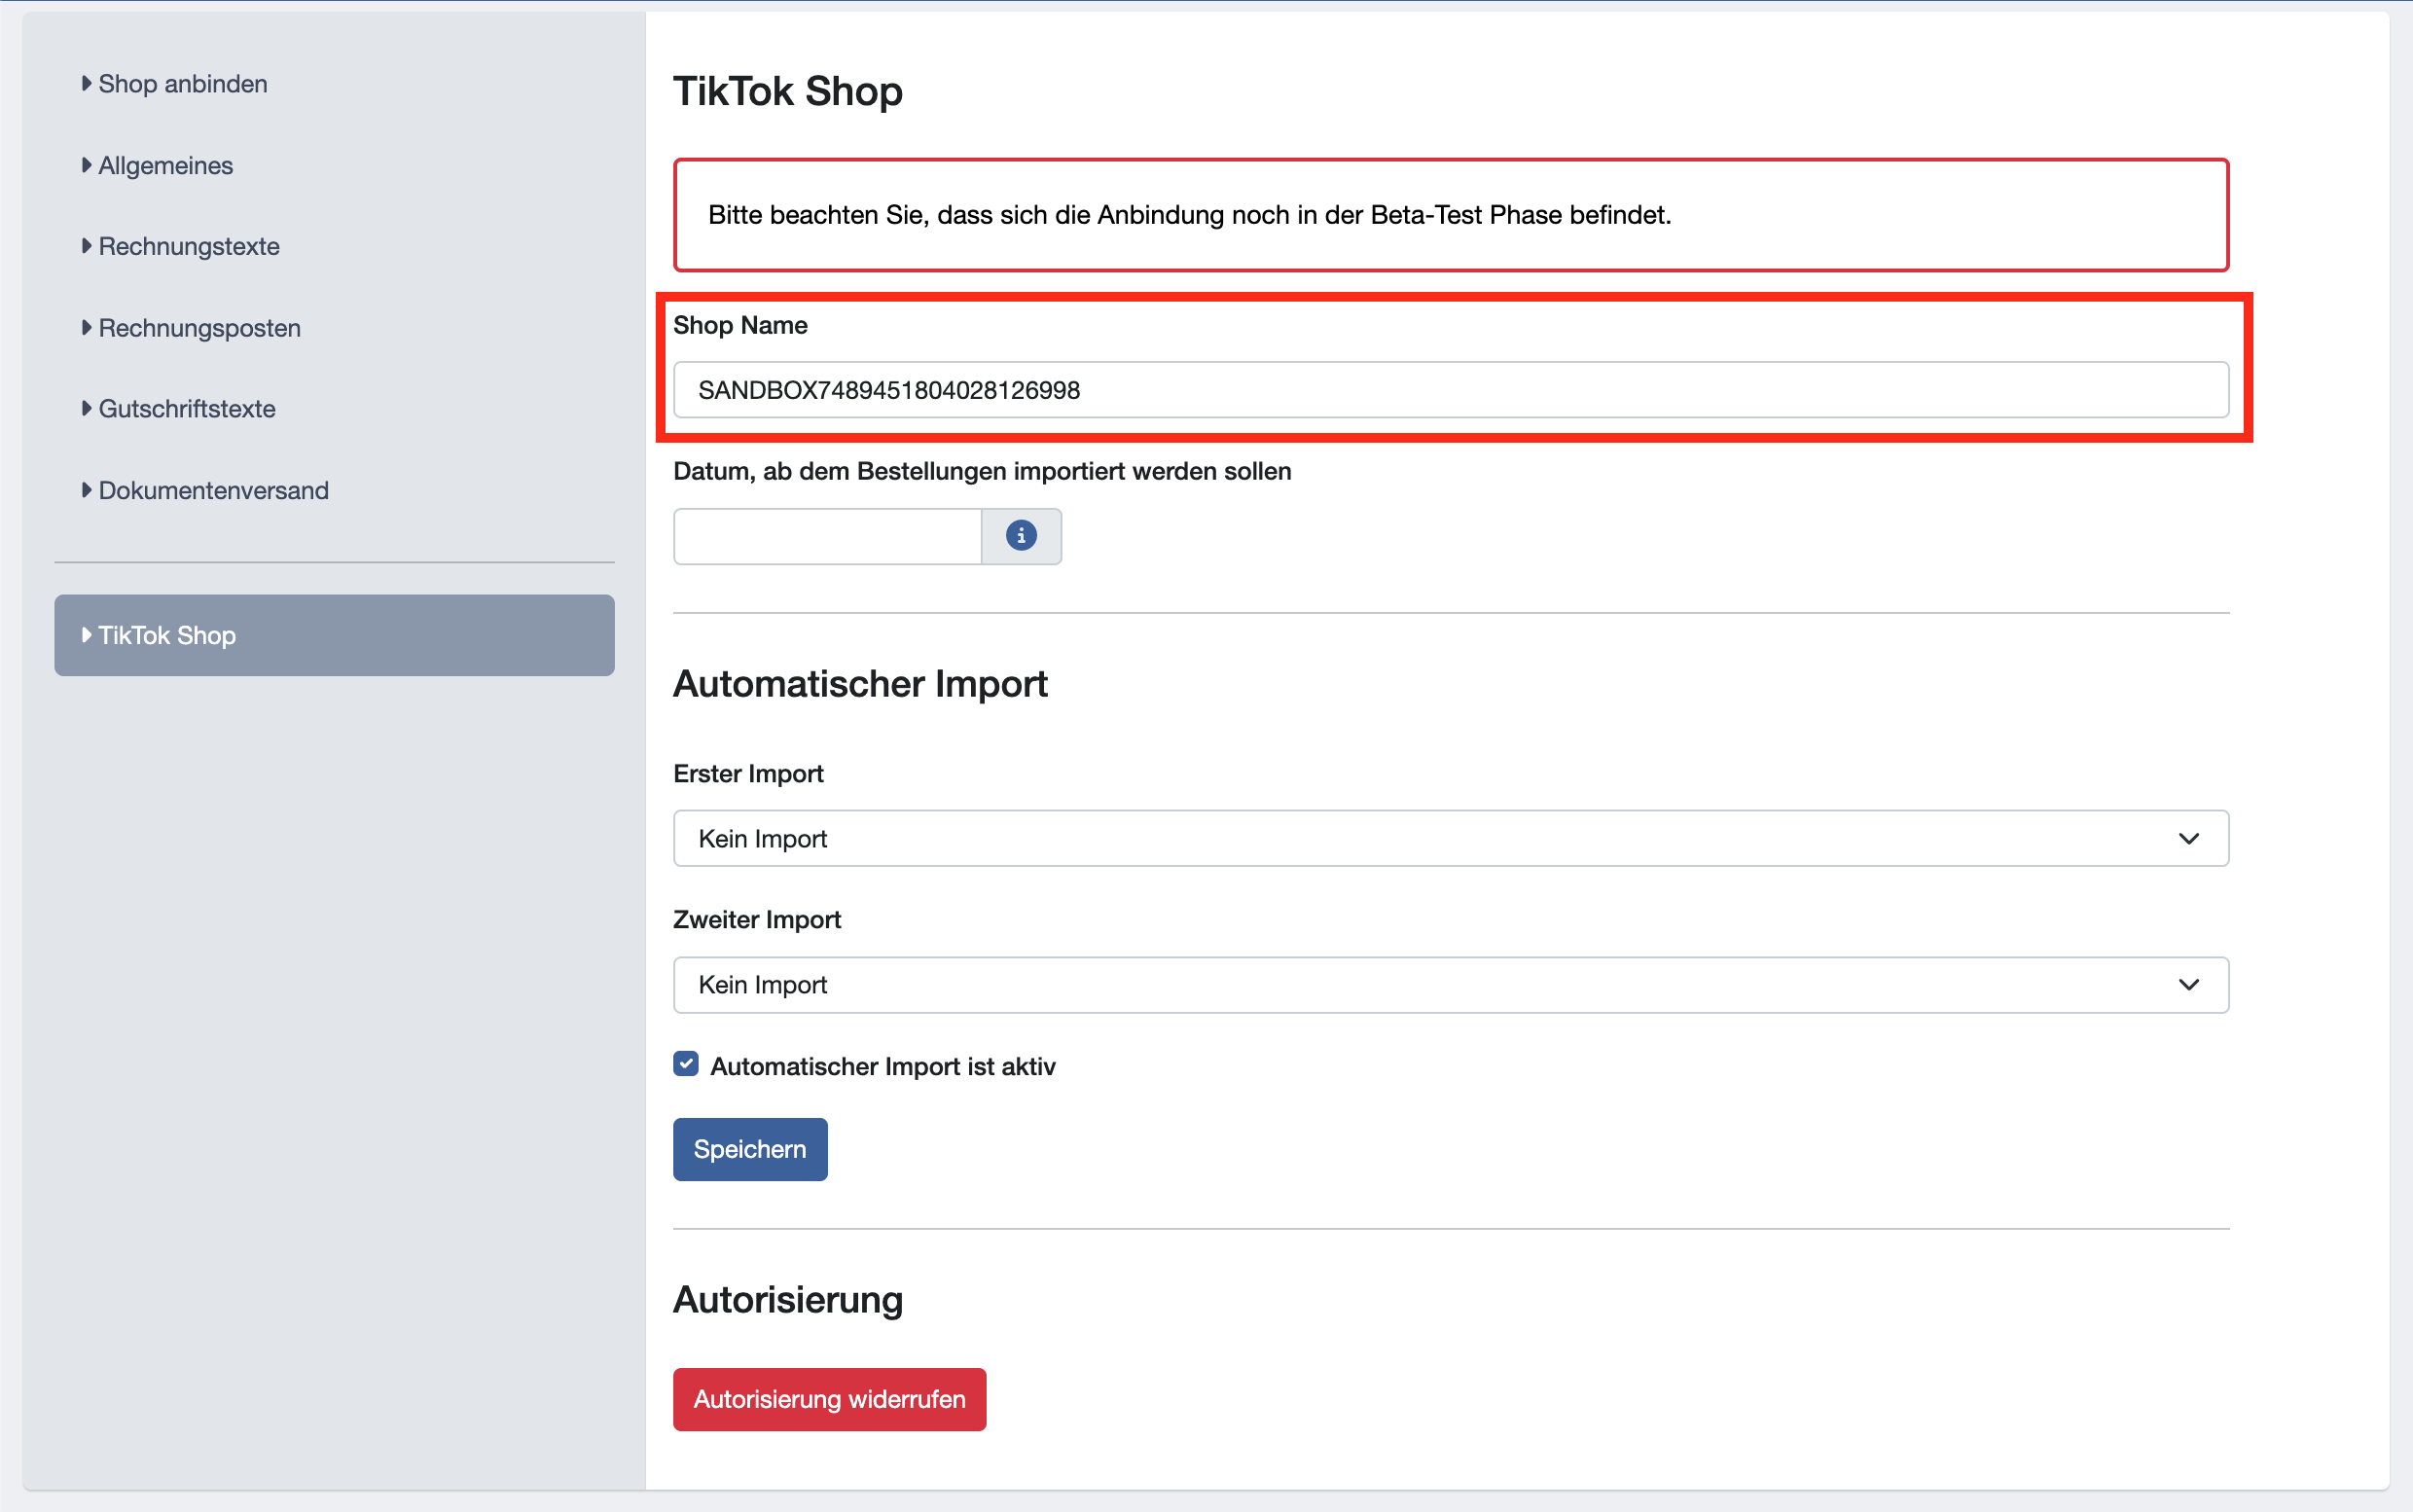Open the Erster Import dropdown
Screen dimensions: 2413x1512
(x=1450, y=838)
